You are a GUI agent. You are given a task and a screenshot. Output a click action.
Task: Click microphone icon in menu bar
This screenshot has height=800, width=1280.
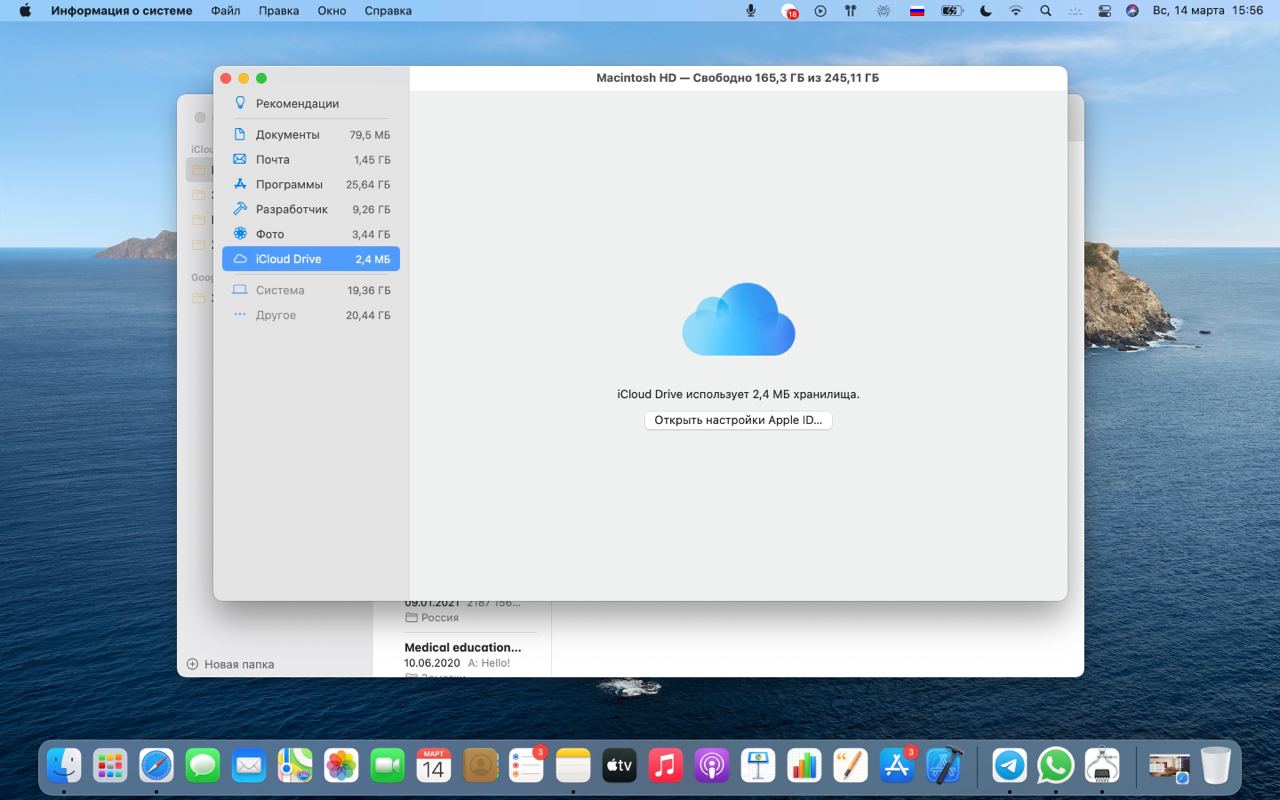[751, 11]
